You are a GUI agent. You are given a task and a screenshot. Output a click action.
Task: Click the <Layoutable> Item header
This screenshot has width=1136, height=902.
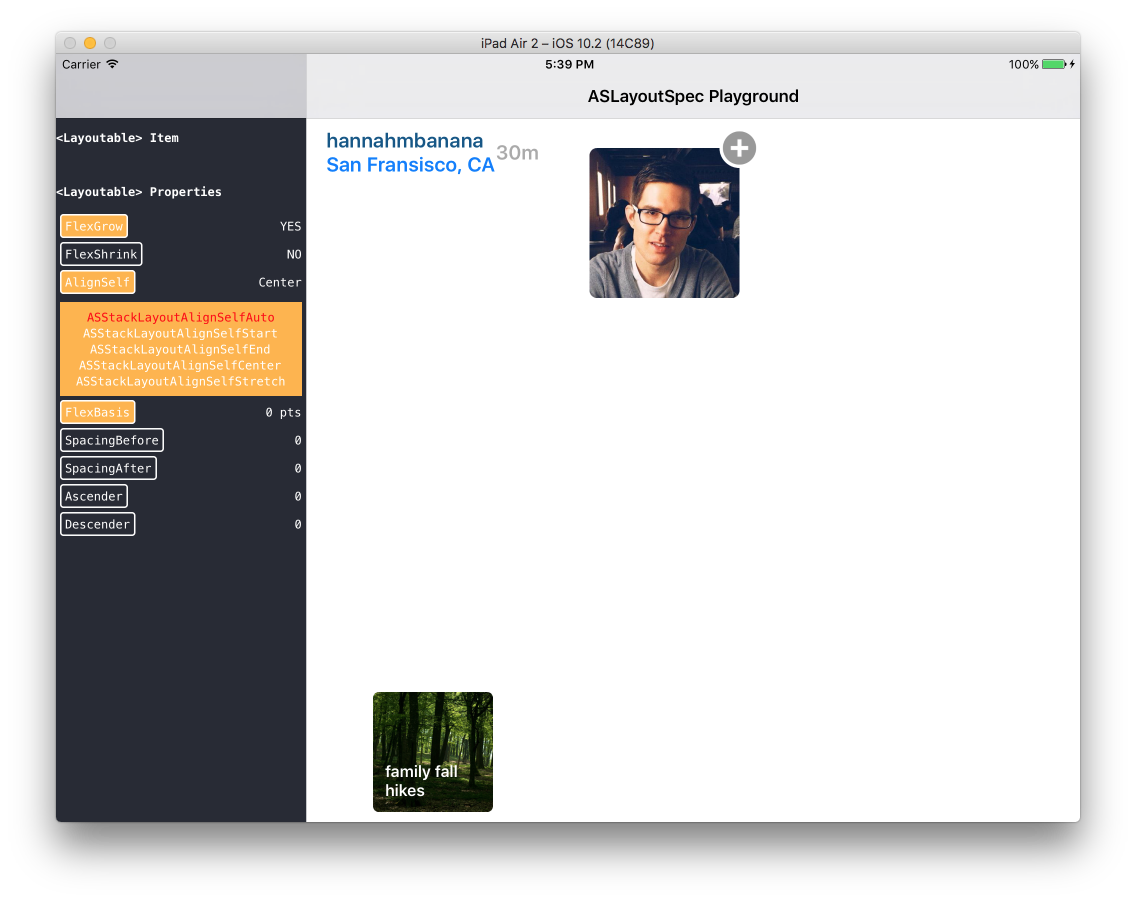[x=117, y=138]
